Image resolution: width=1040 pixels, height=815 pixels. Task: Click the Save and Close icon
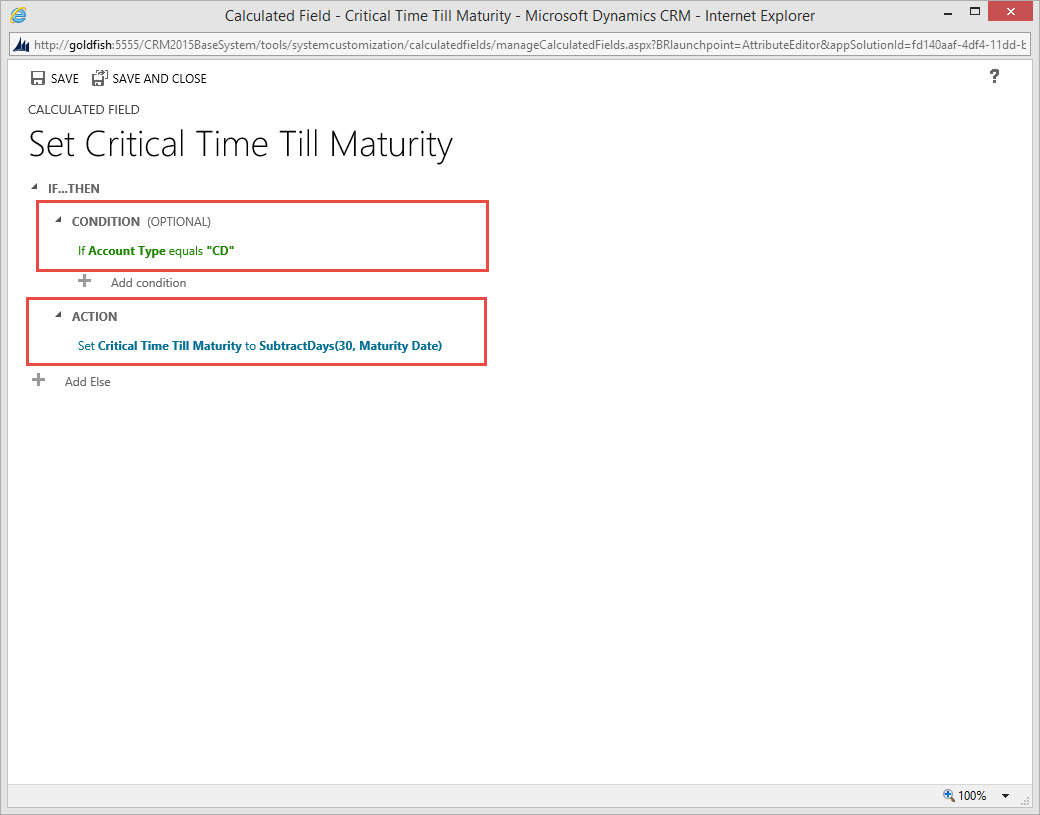click(99, 78)
